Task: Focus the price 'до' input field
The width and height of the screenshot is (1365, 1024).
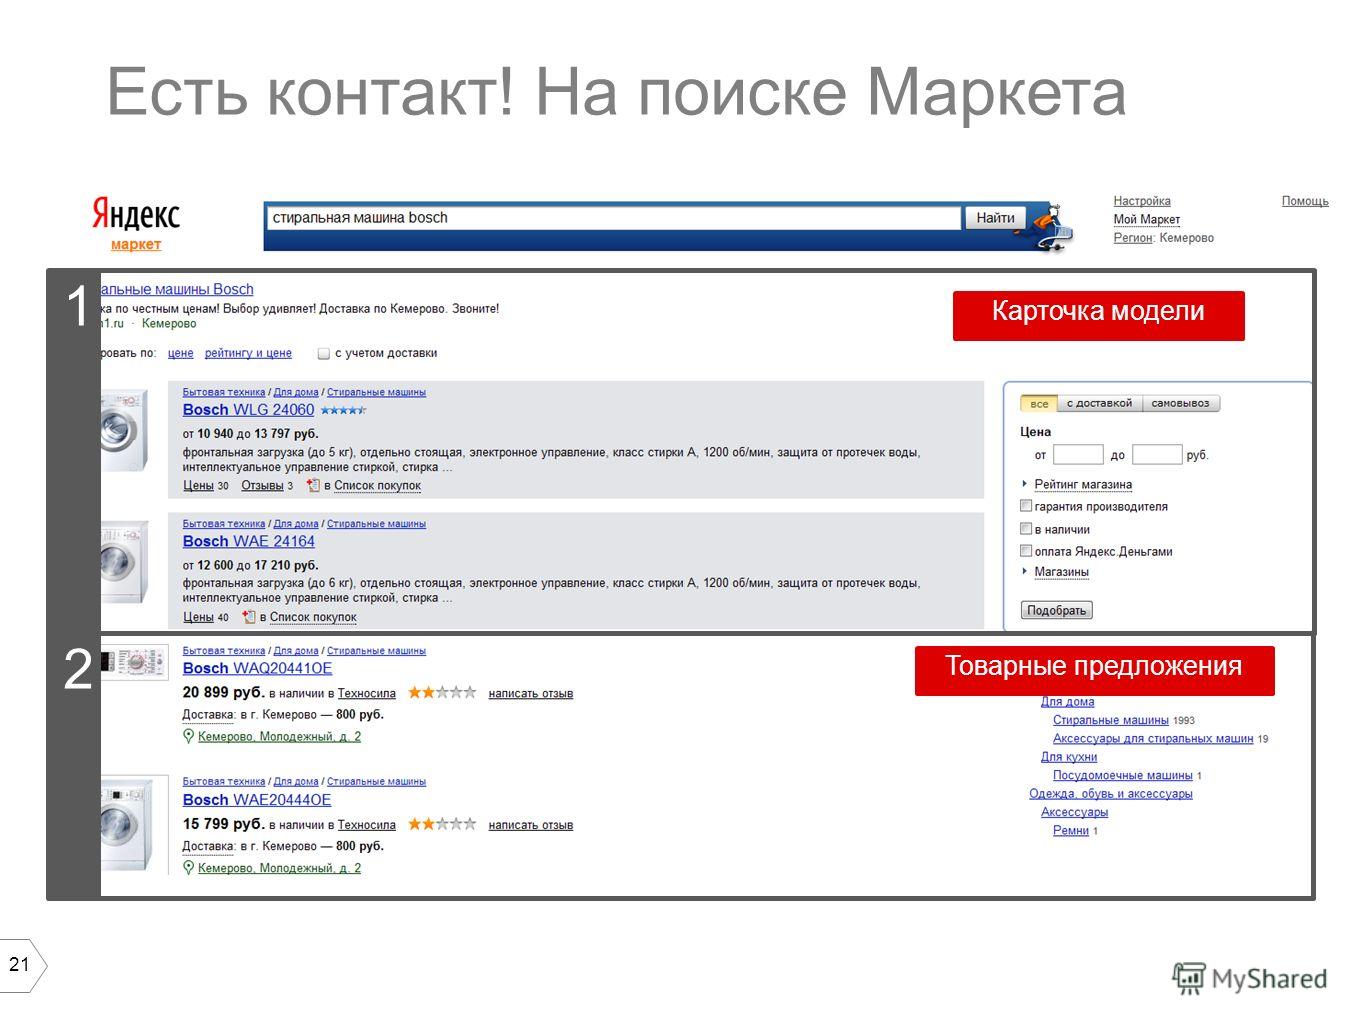Action: click(x=1157, y=455)
